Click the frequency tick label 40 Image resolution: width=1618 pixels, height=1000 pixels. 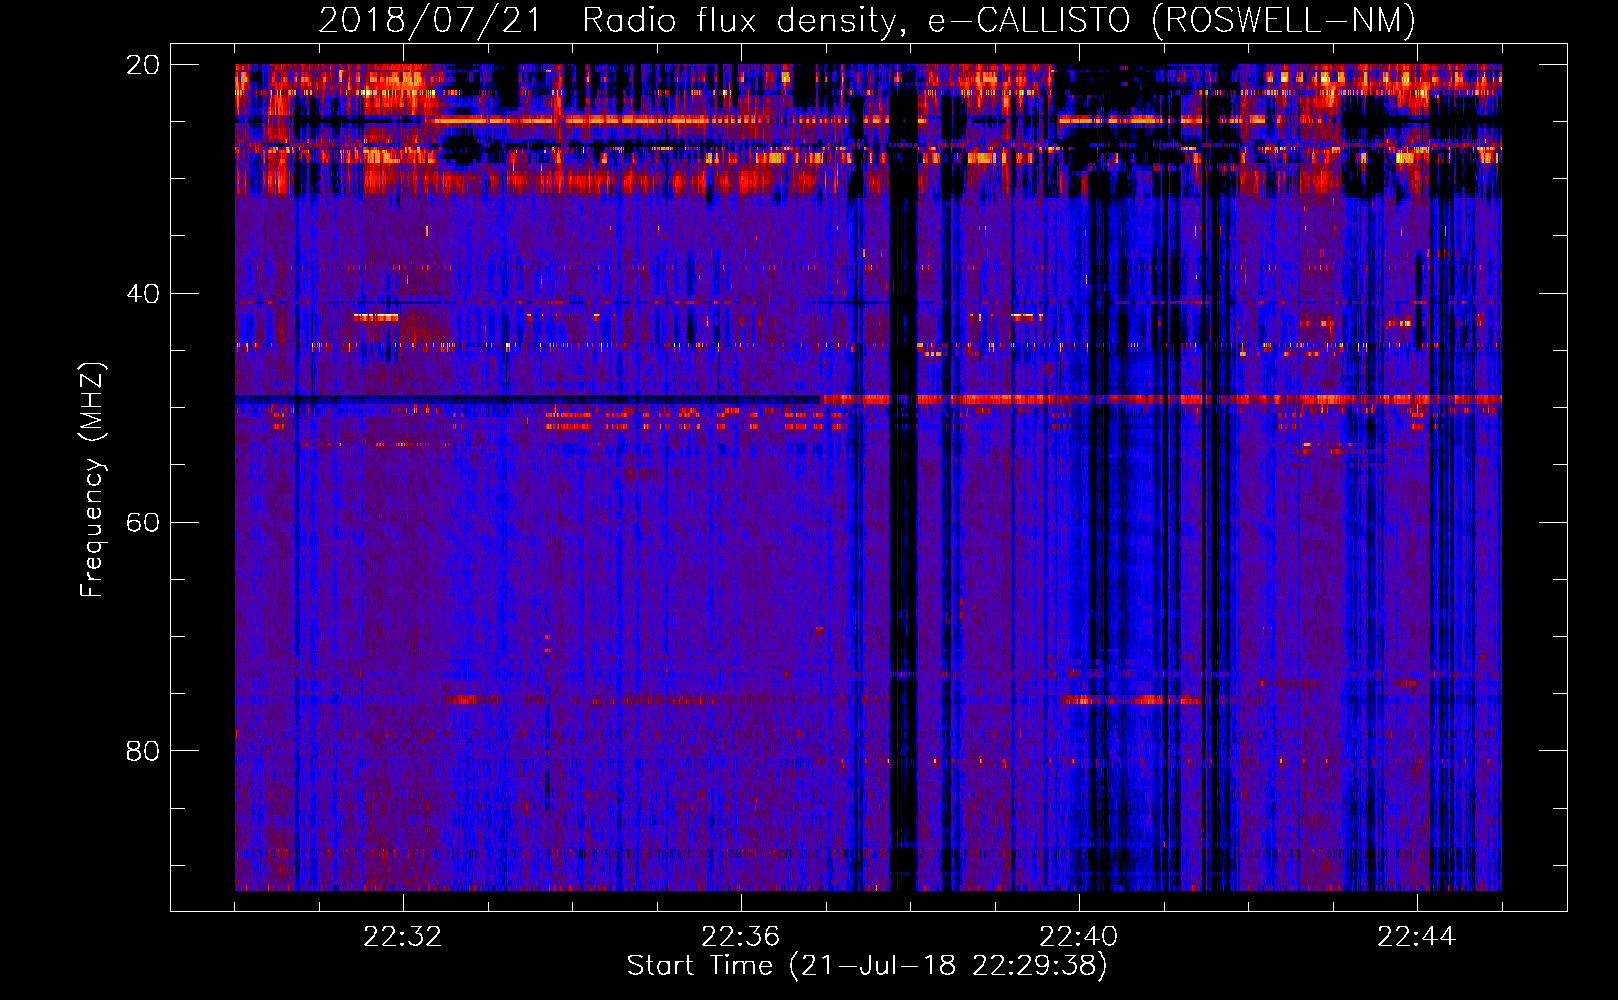(x=143, y=294)
